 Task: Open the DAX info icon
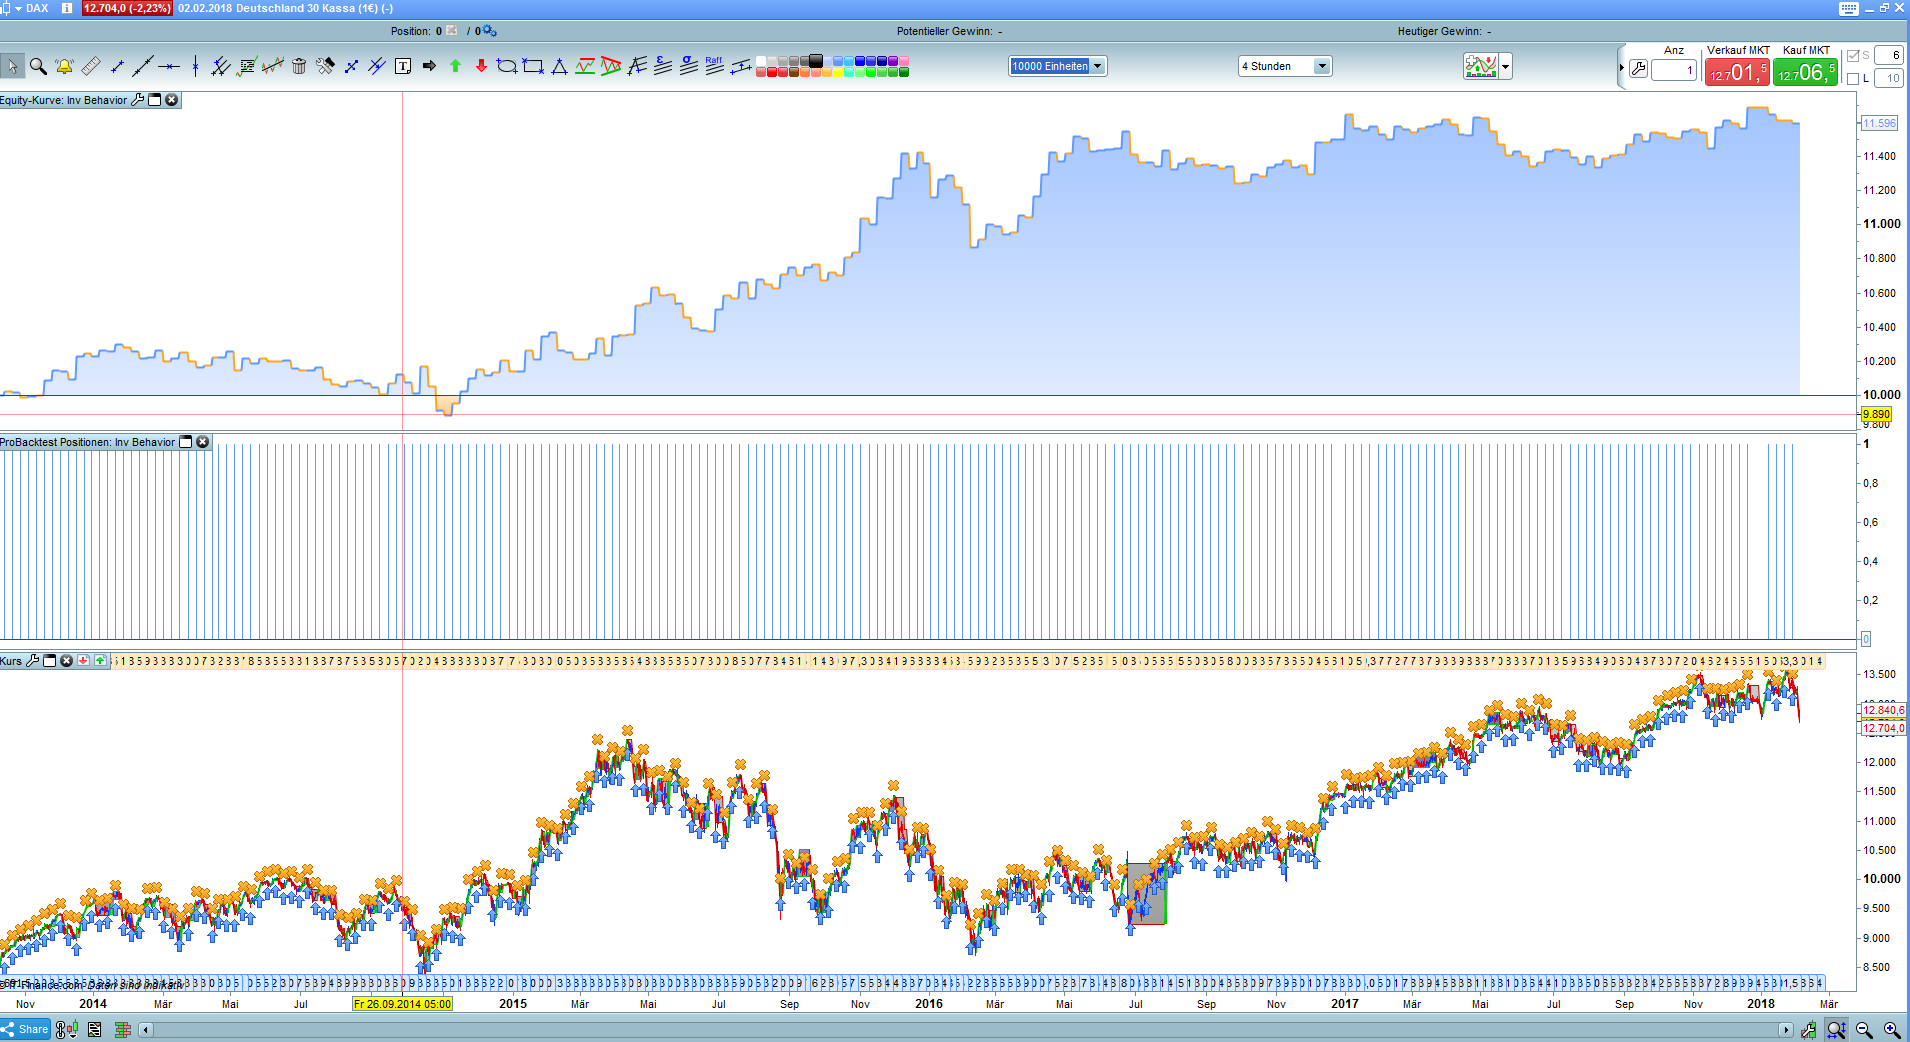point(67,8)
